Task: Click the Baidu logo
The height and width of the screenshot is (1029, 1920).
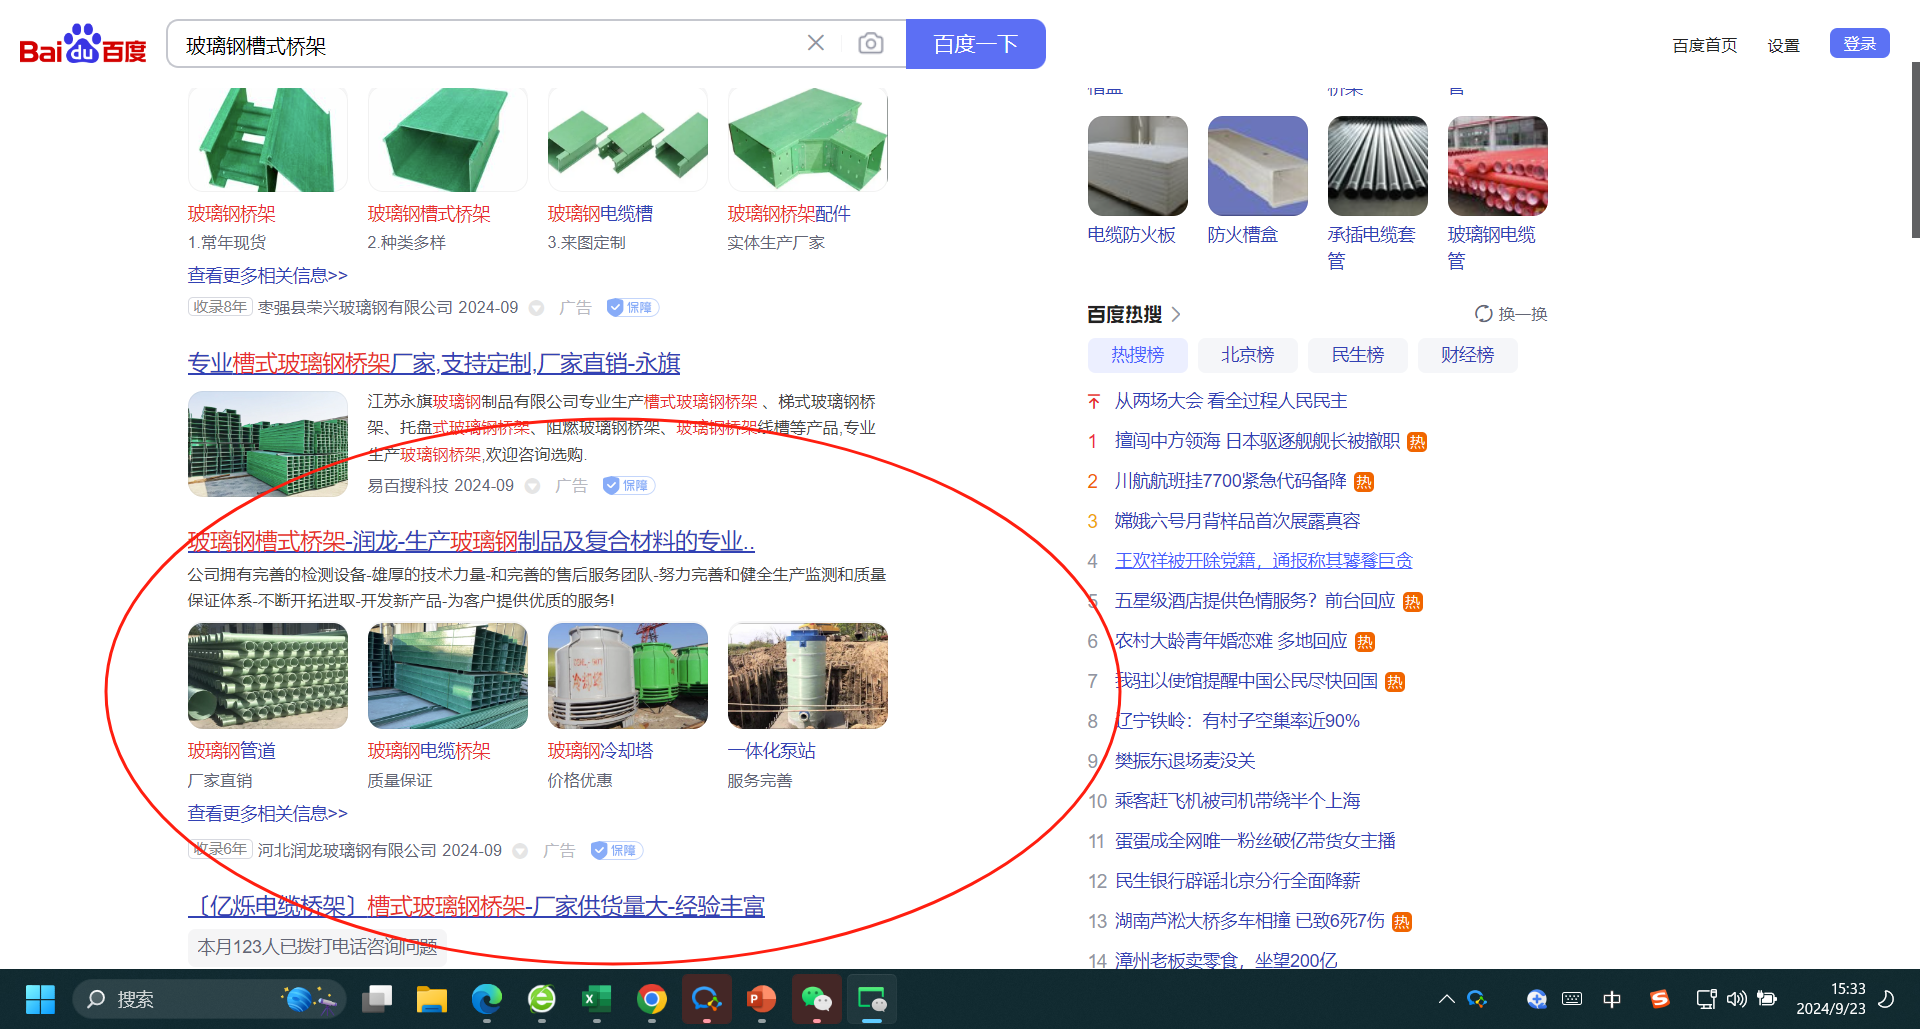Action: click(83, 45)
